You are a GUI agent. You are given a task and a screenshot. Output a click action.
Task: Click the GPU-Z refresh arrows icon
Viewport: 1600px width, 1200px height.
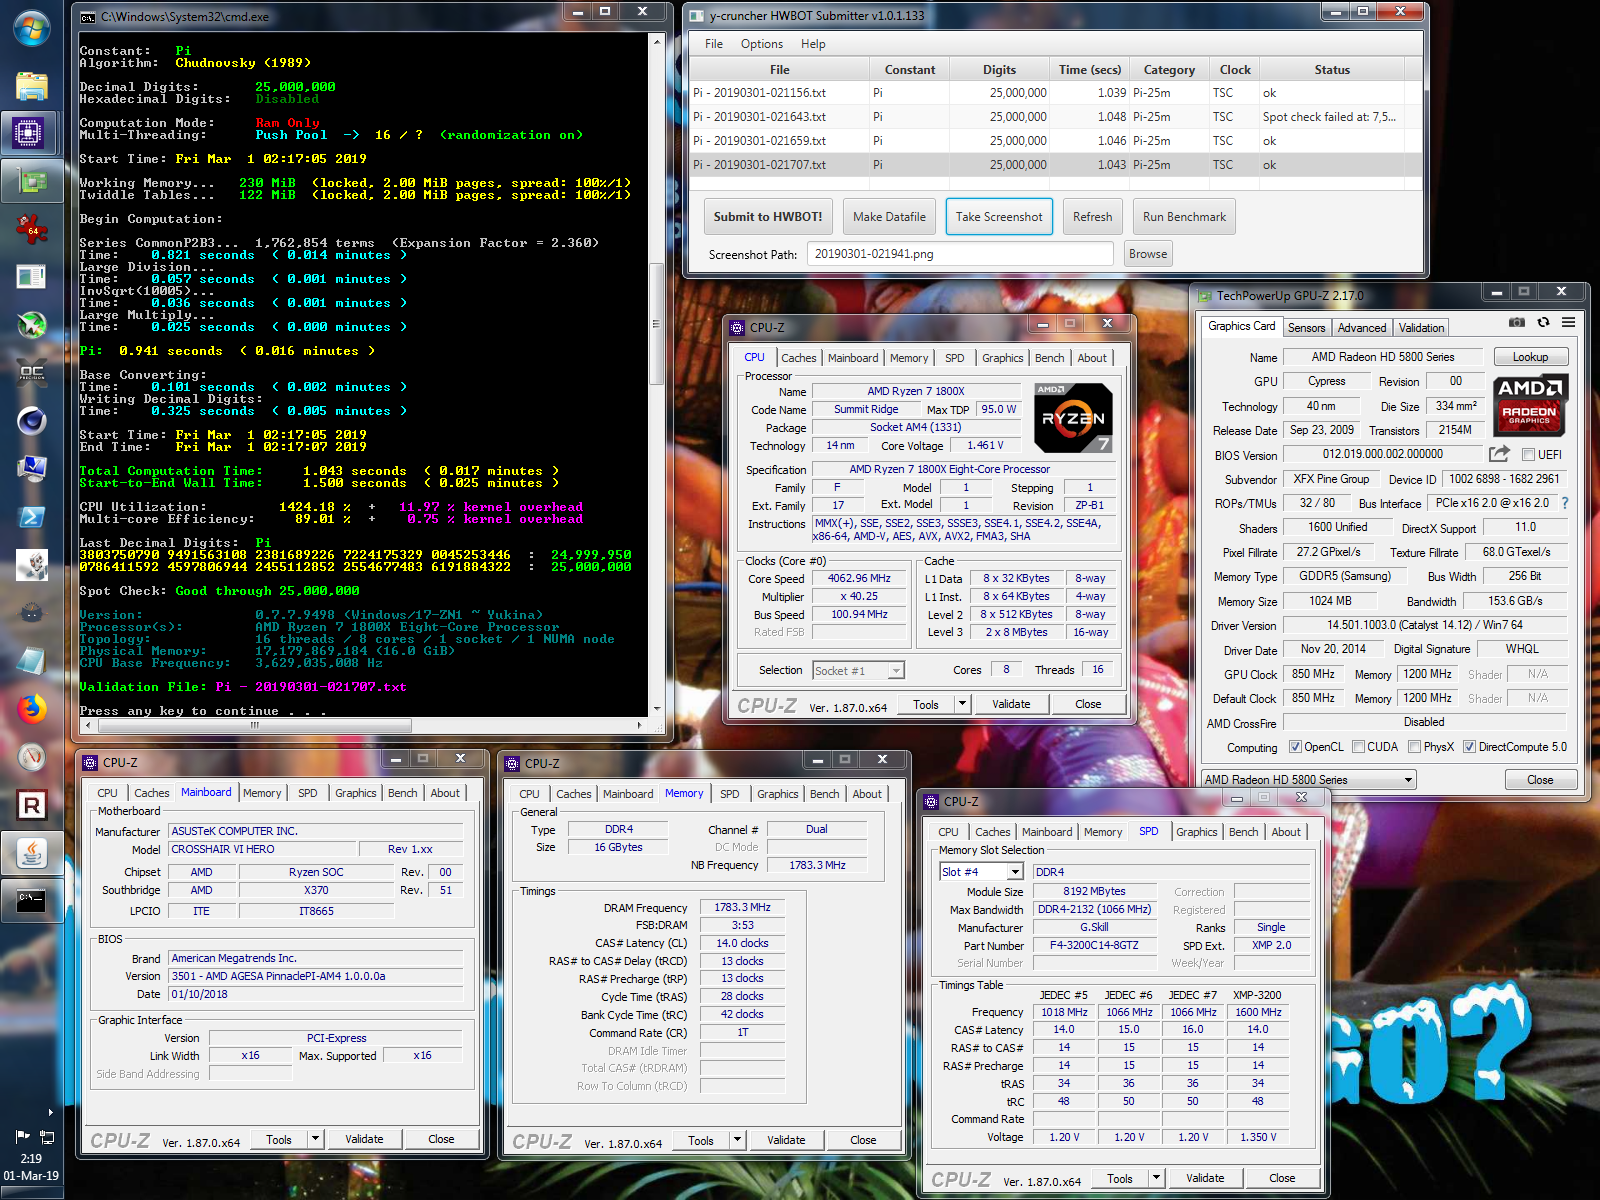[1543, 322]
